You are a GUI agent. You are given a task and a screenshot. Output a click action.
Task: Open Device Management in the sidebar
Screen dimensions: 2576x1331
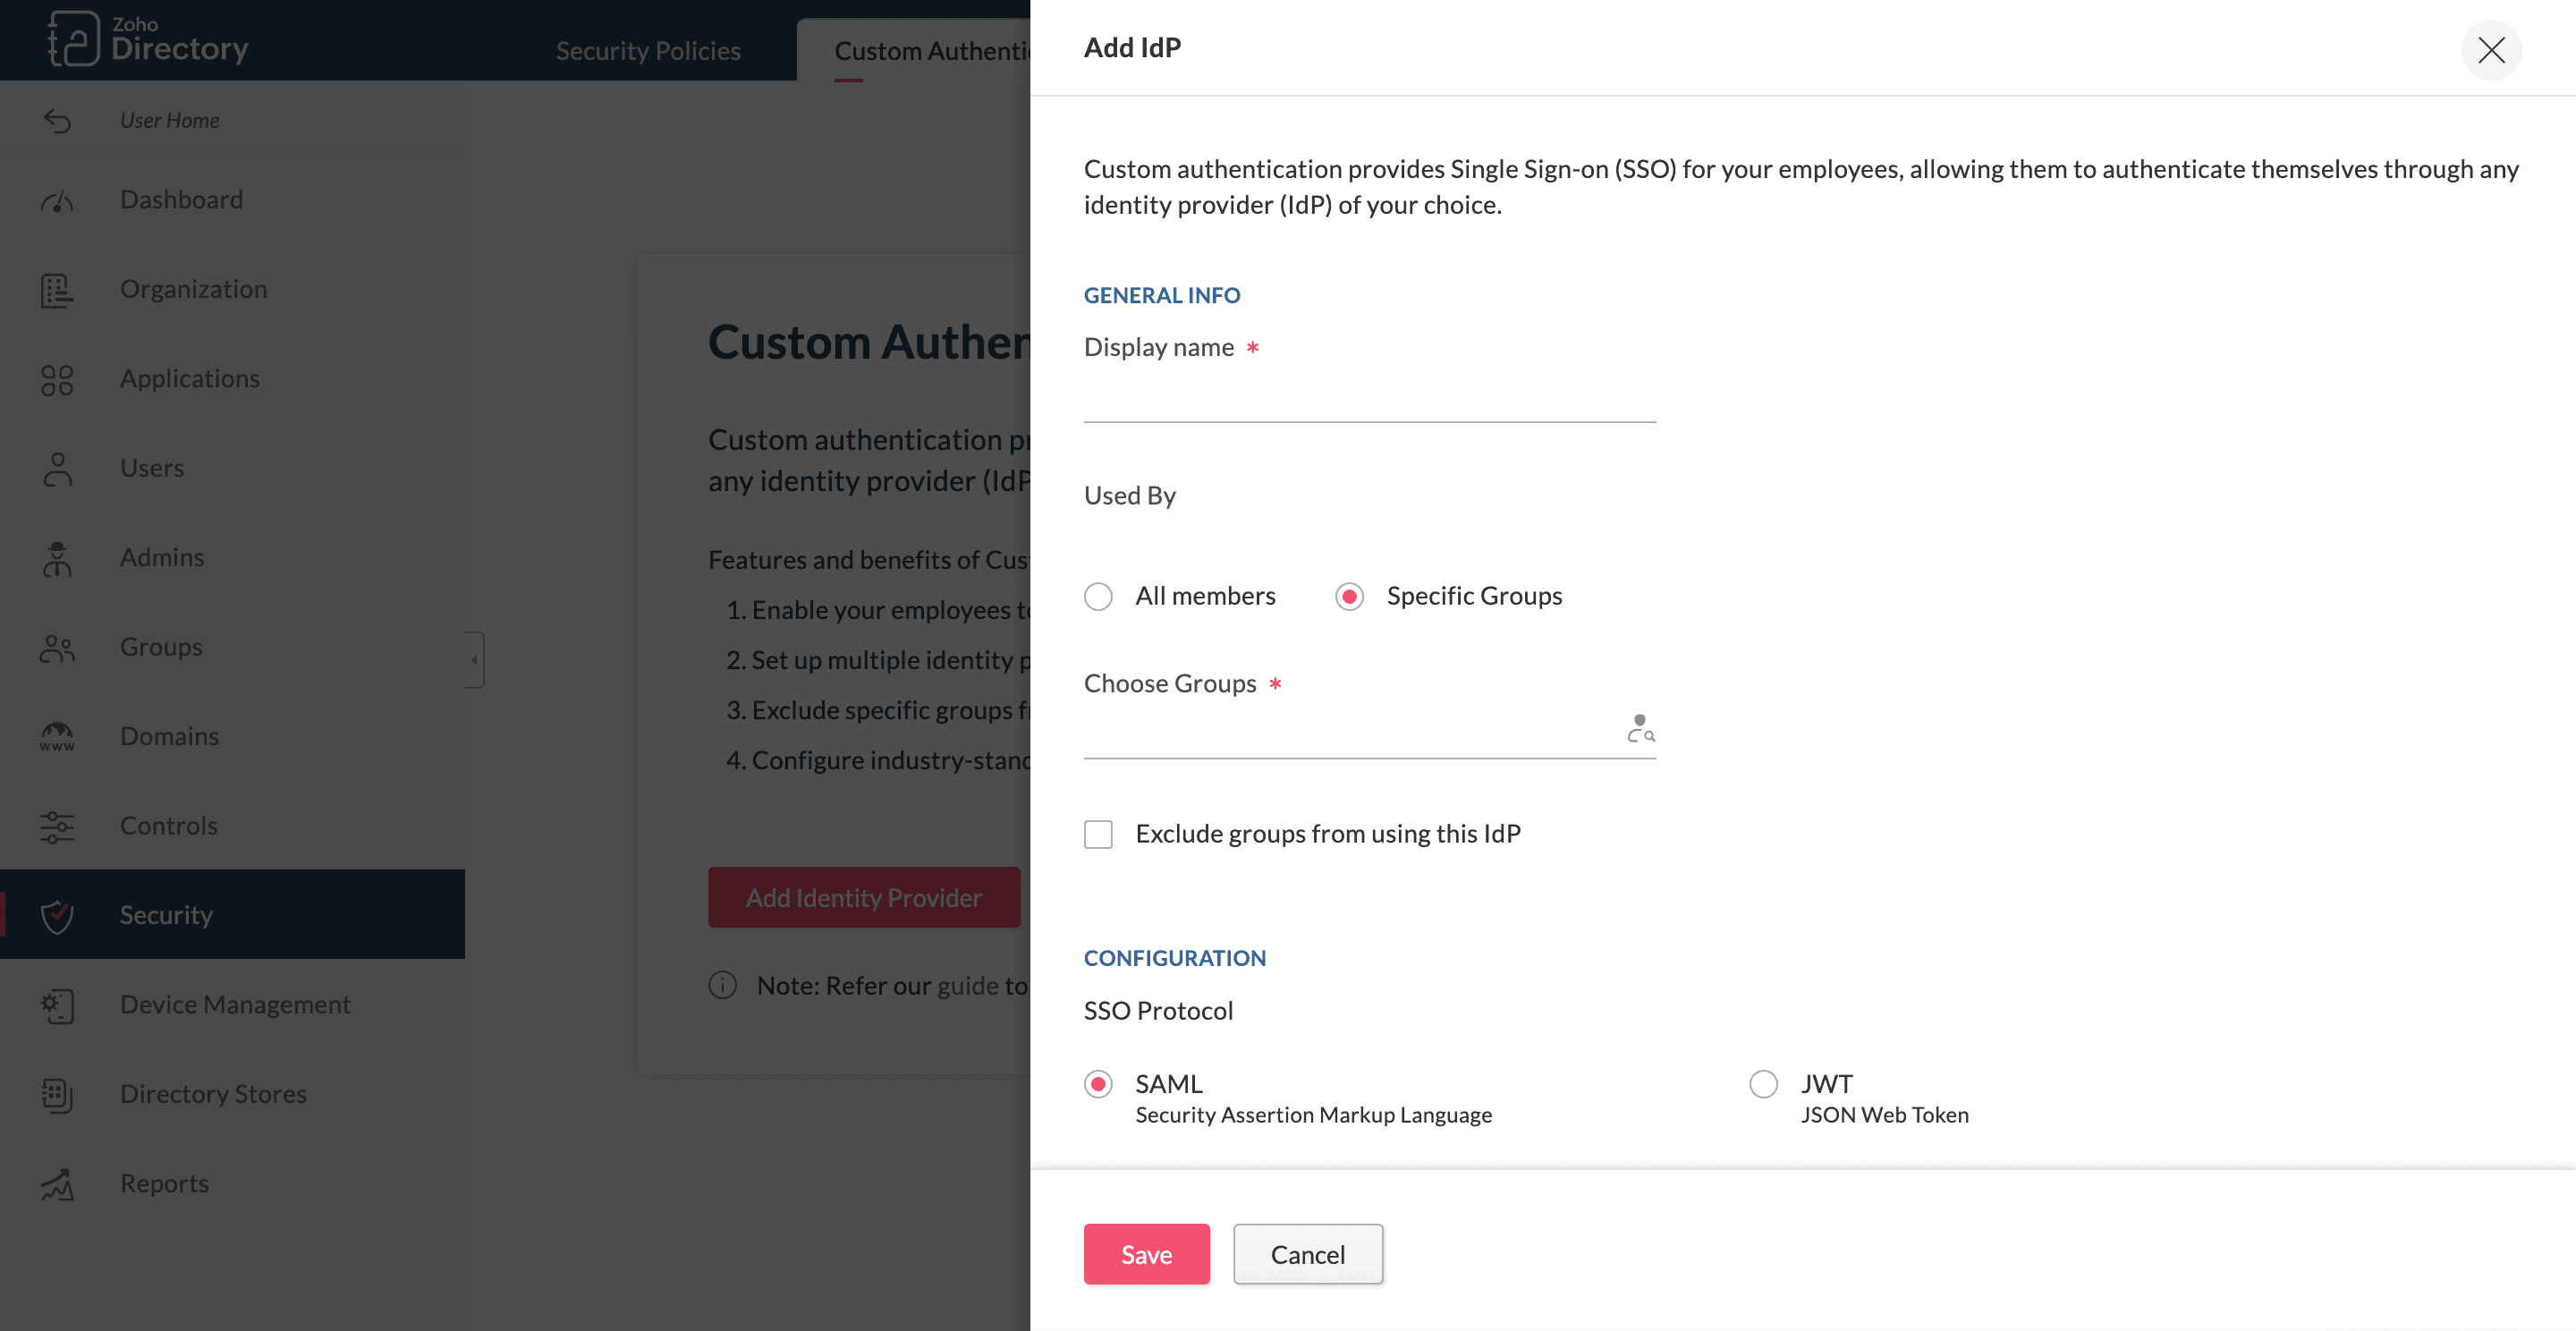[235, 1004]
